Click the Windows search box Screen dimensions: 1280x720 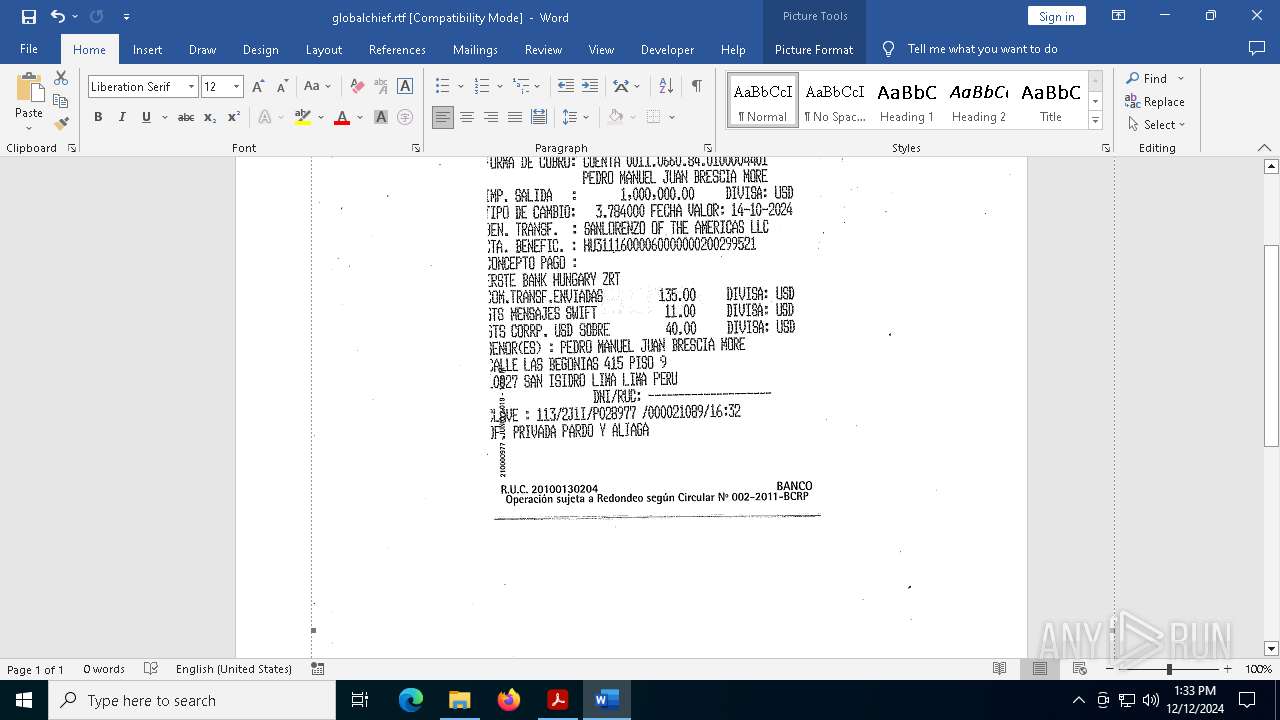(192, 700)
